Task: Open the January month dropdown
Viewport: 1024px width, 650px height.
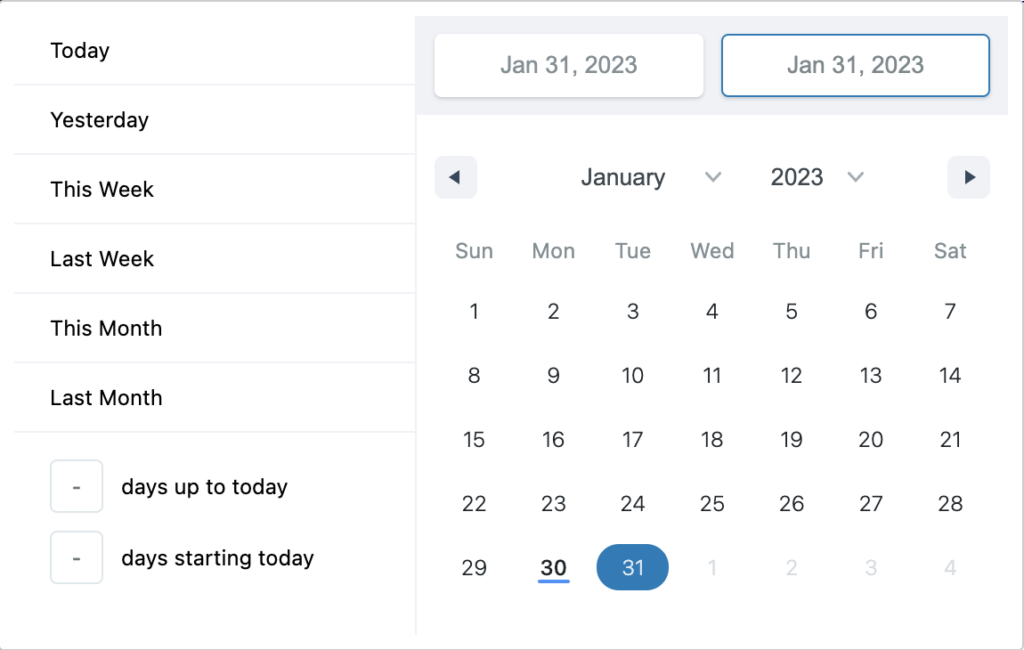Action: 650,177
